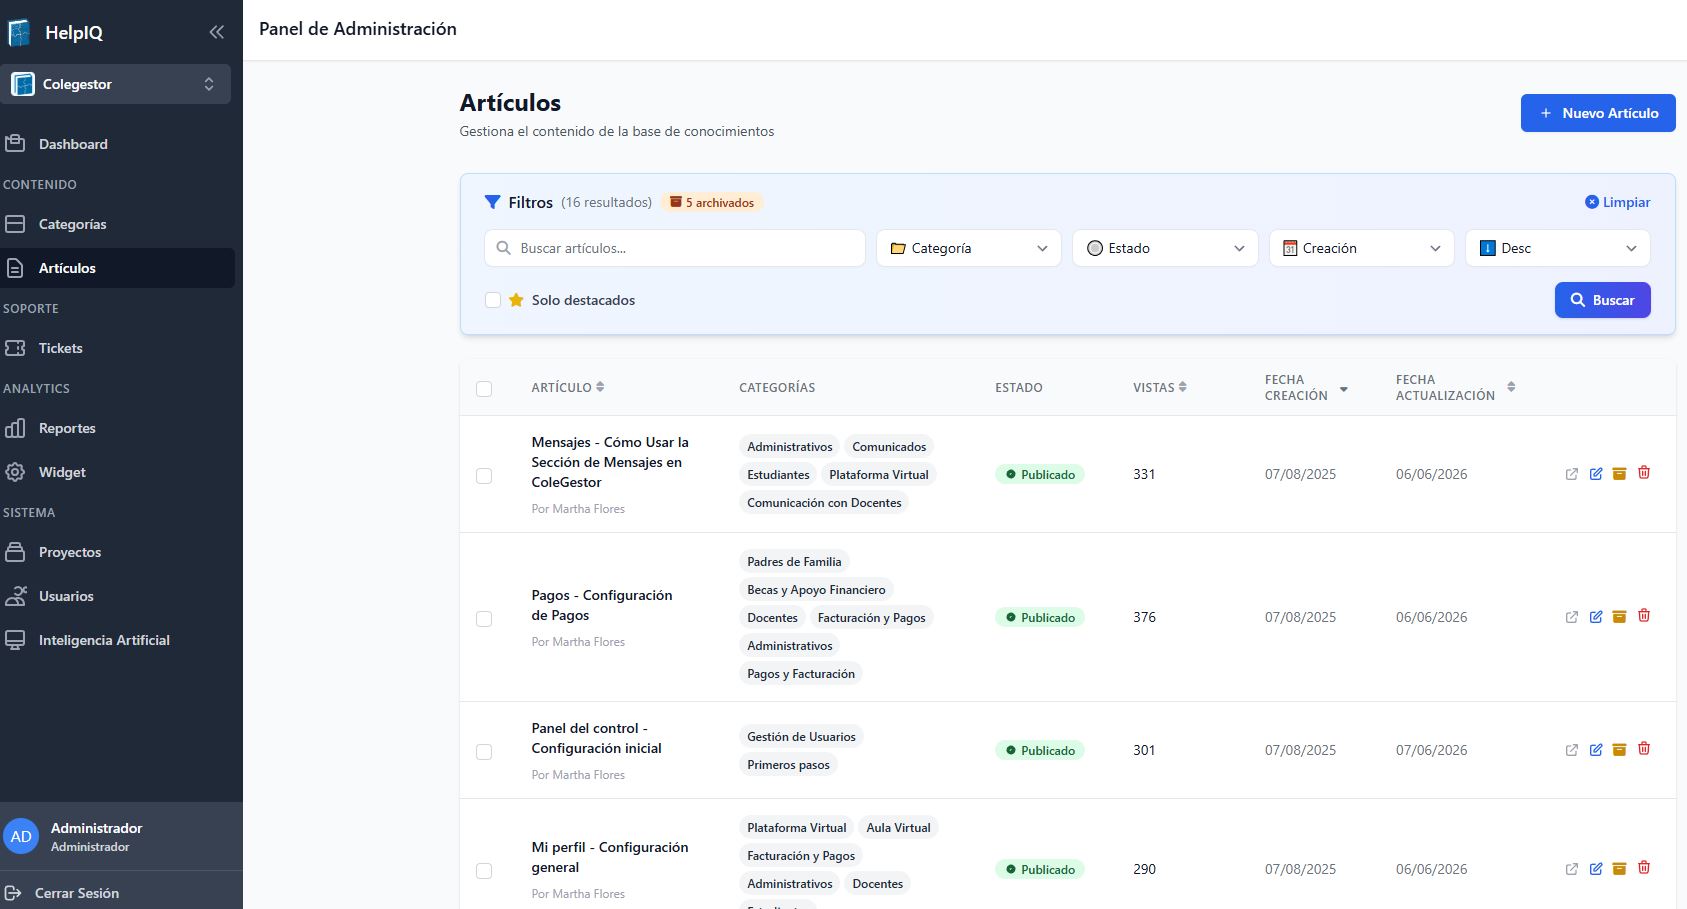Sort by Artículo column arrows

[x=600, y=387]
